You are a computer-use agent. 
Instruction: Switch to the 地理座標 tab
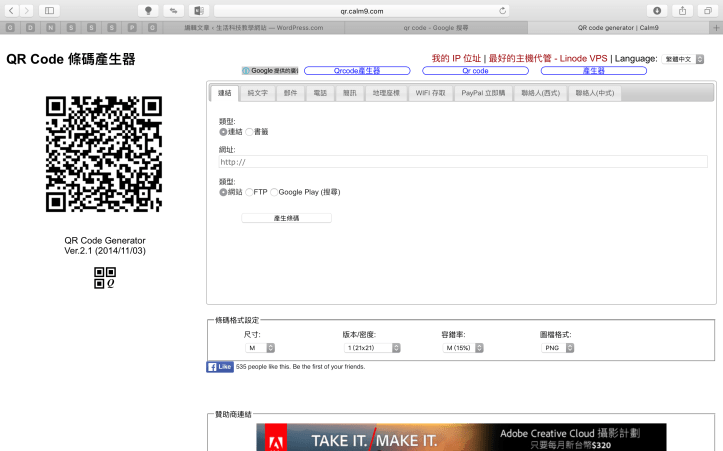click(x=386, y=93)
